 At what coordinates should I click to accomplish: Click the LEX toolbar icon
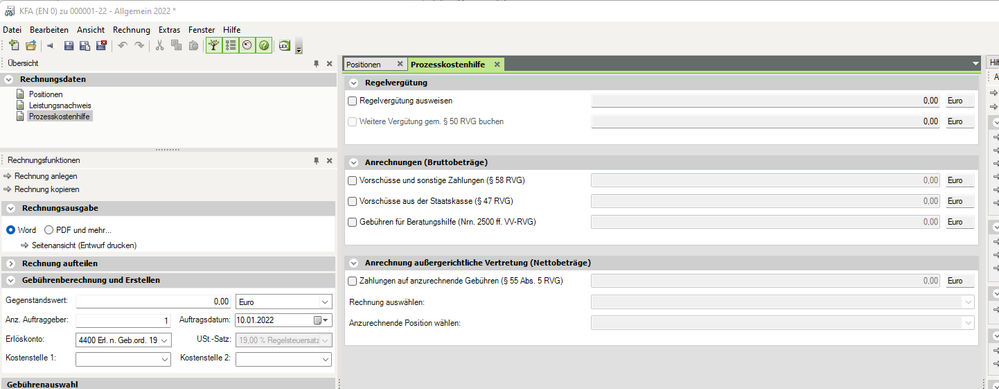pos(284,46)
